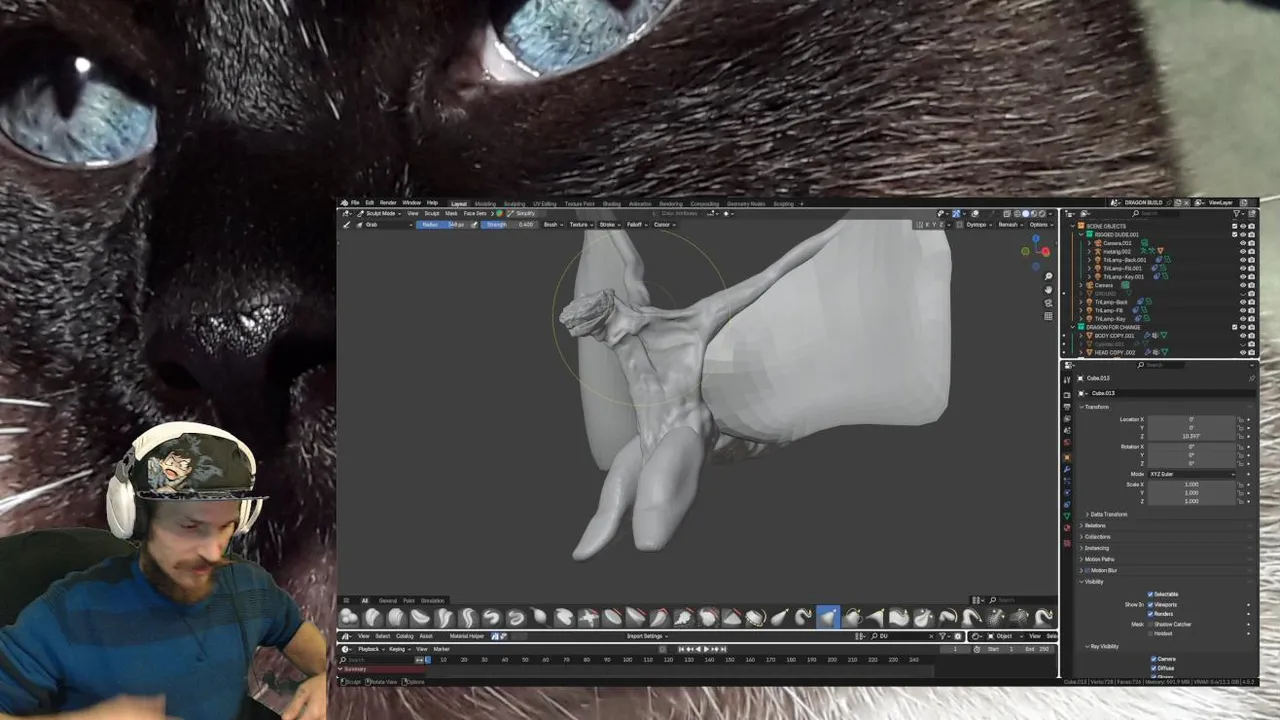1280x720 pixels.
Task: Open the Sculpt Mode dropdown
Action: 379,213
